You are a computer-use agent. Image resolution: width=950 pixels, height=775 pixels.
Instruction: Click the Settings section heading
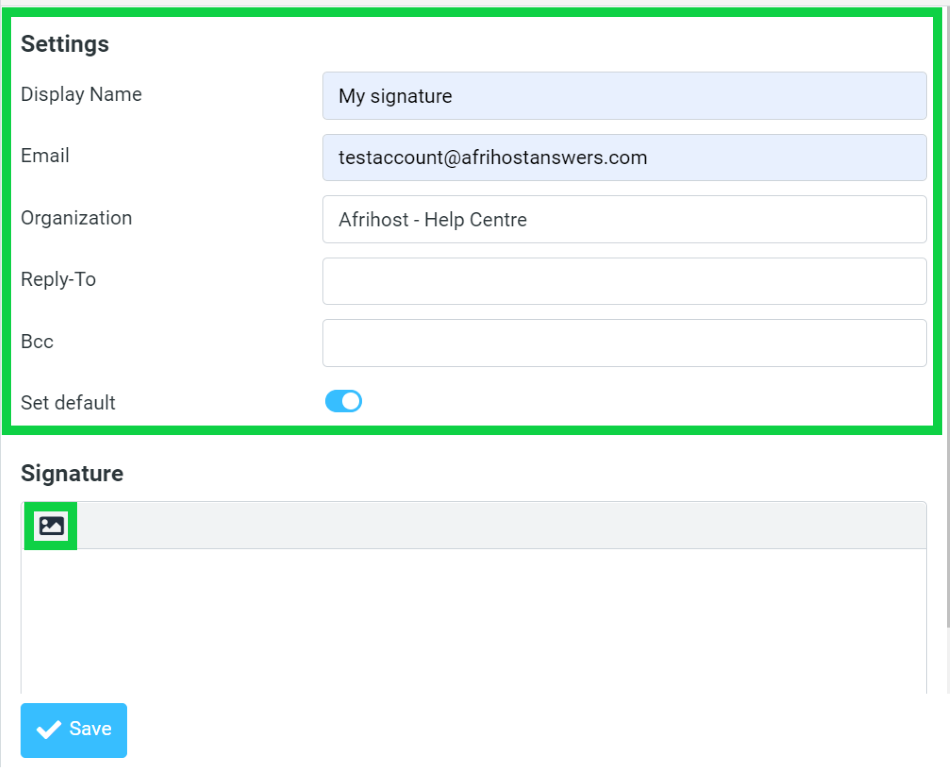[65, 44]
